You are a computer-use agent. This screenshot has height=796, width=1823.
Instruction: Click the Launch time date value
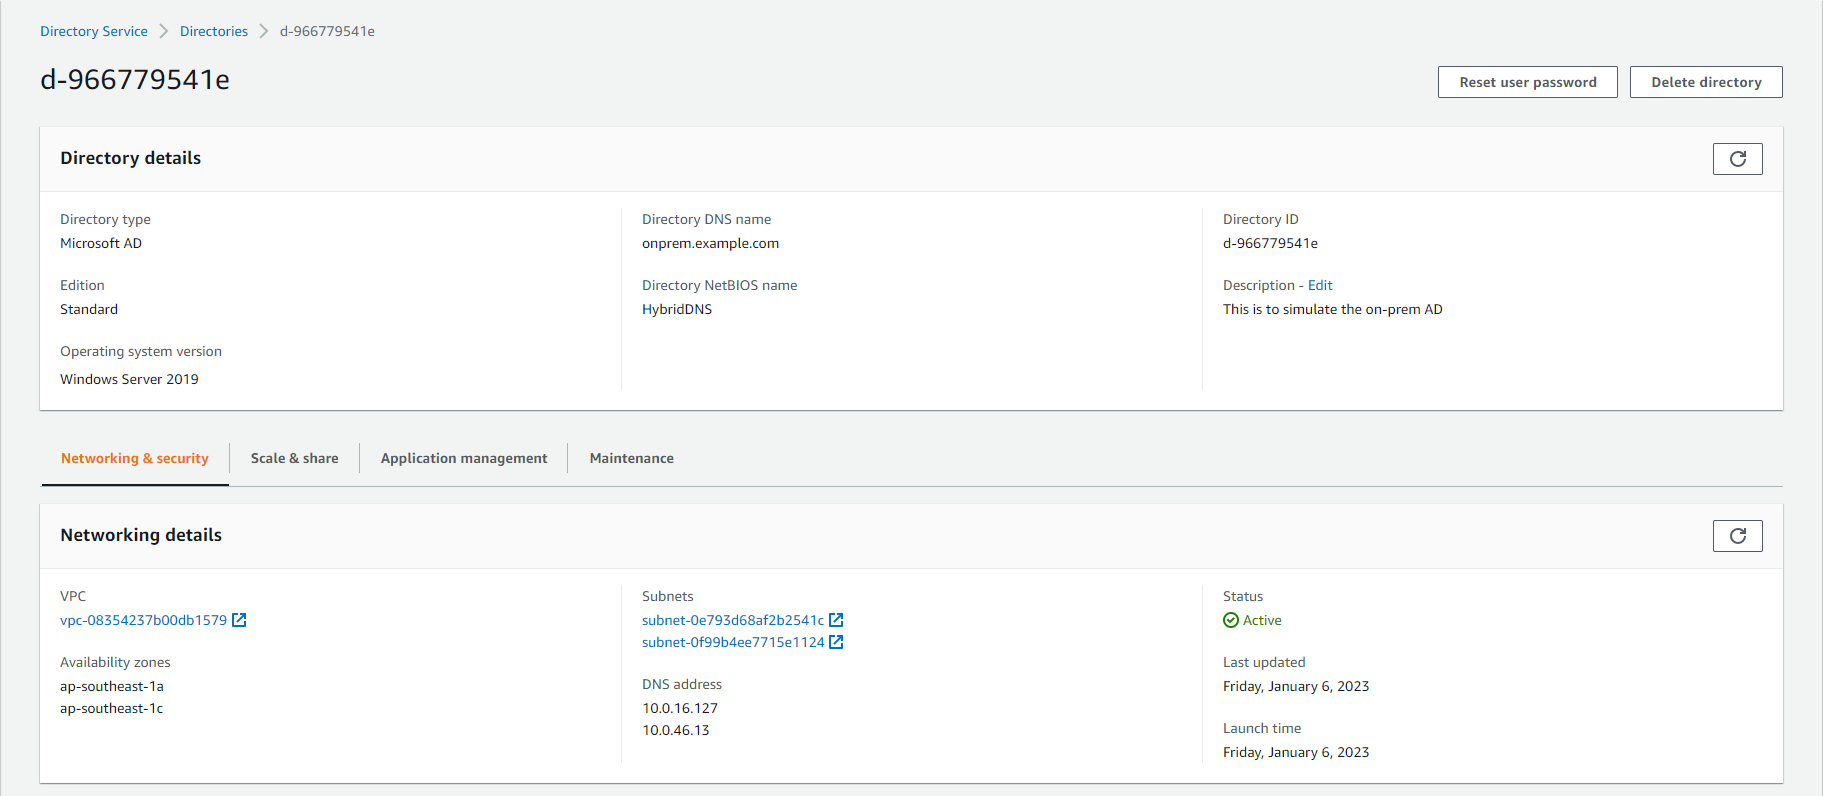(1296, 752)
